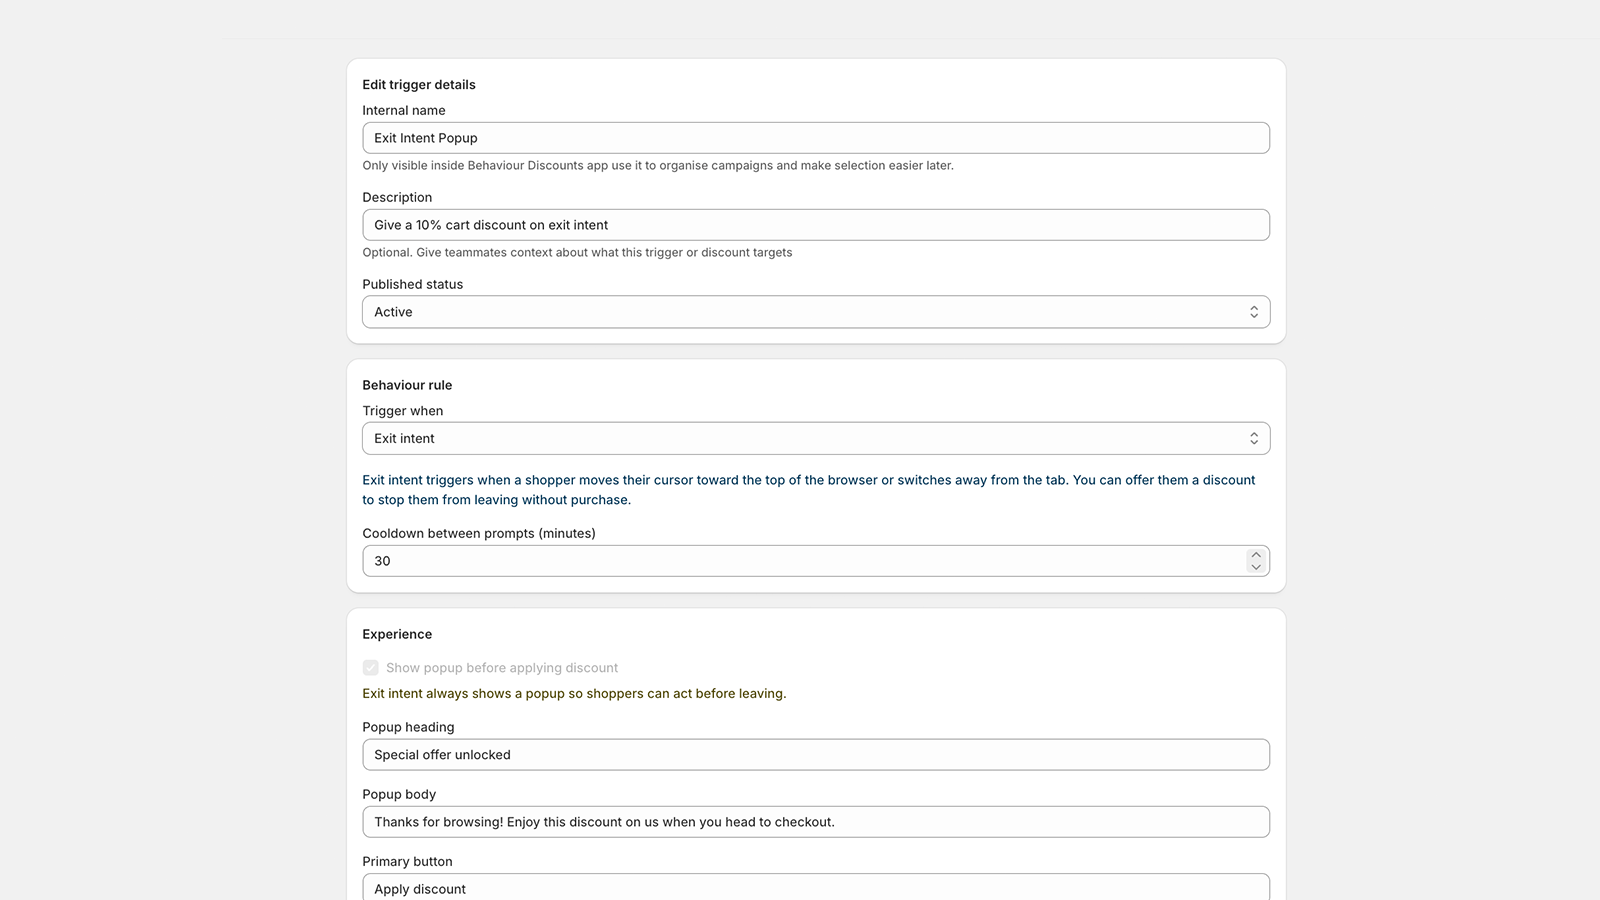Viewport: 1600px width, 900px height.
Task: Focus the Description text box
Action: pos(815,225)
